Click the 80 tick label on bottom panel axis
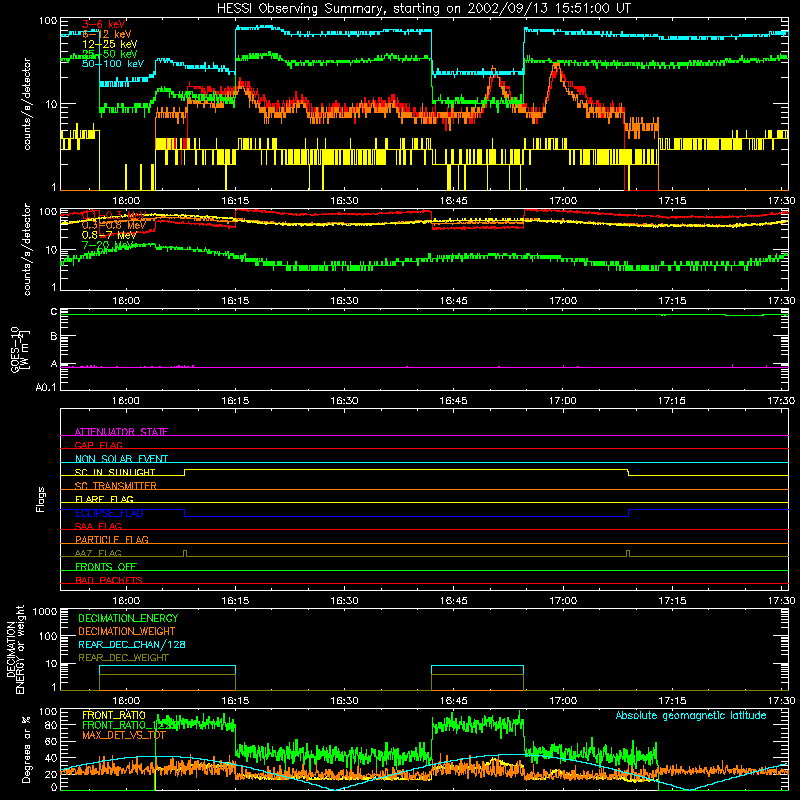Screen dimensions: 800x800 pyautogui.click(x=51, y=724)
